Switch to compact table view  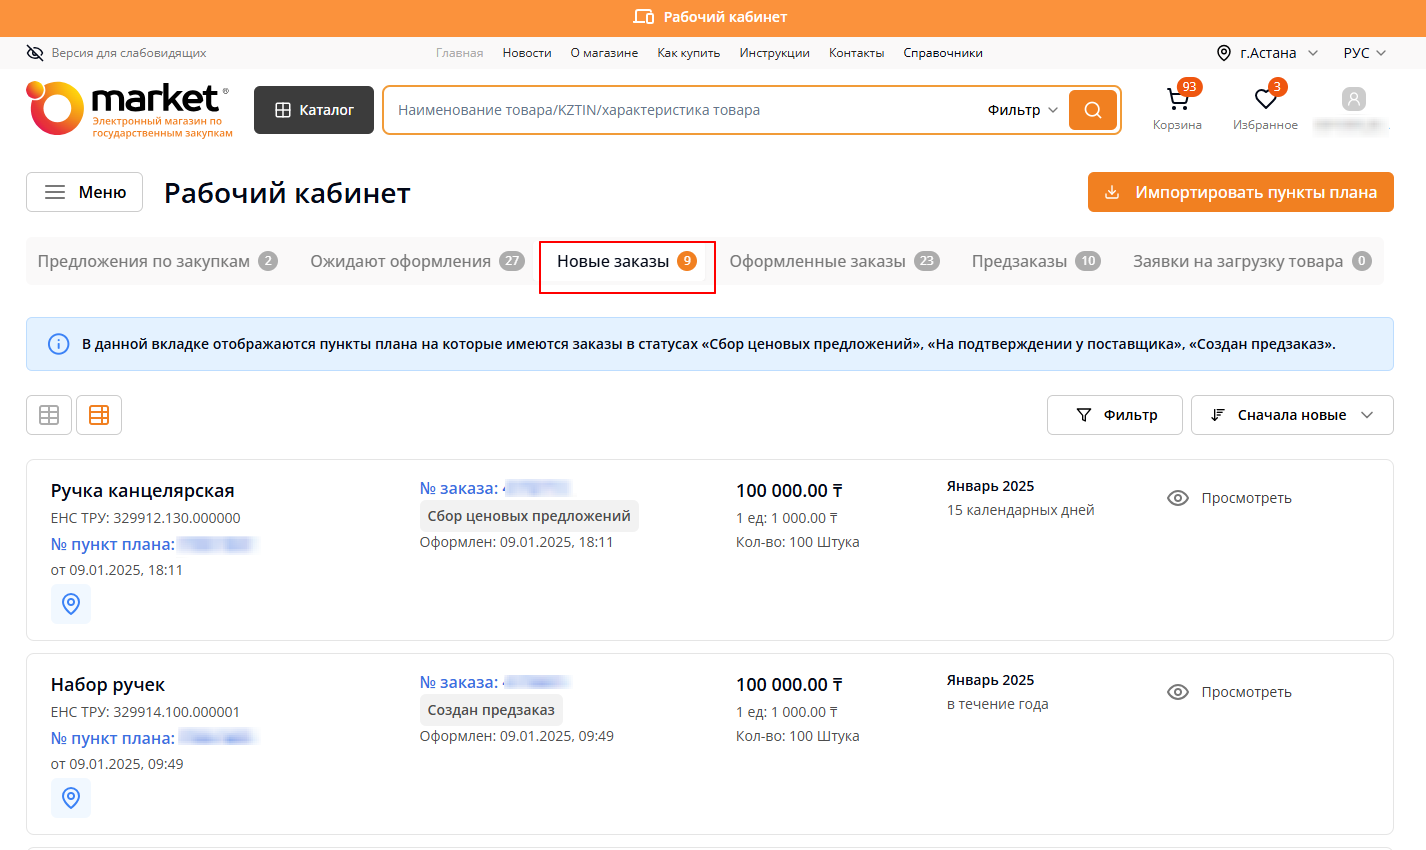point(49,415)
